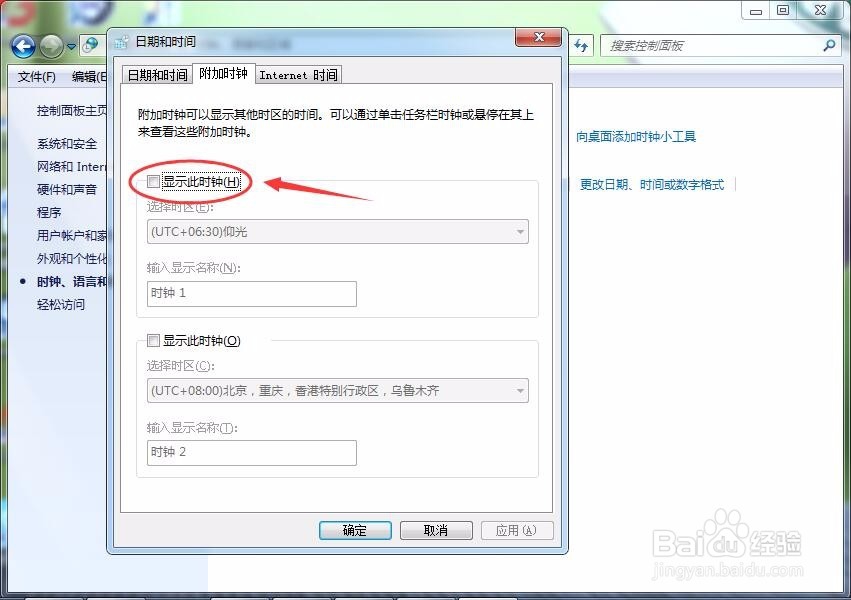Enable the first 显示此时钟(H) checkbox
851x600 pixels.
(x=152, y=181)
